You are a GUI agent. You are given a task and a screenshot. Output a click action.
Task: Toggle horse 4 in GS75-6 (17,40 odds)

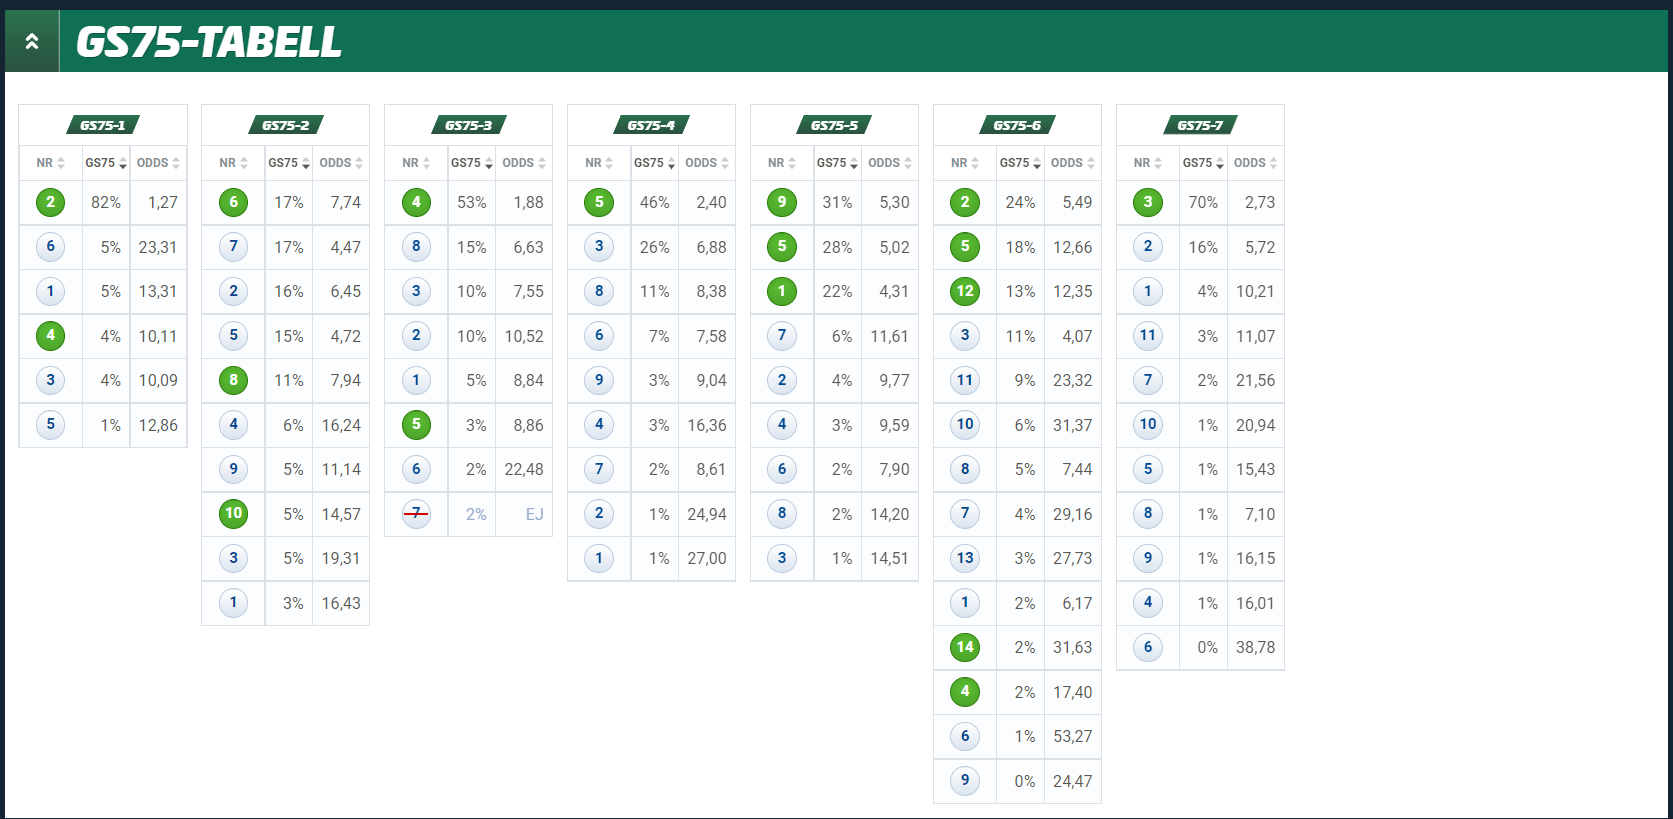pyautogui.click(x=965, y=691)
